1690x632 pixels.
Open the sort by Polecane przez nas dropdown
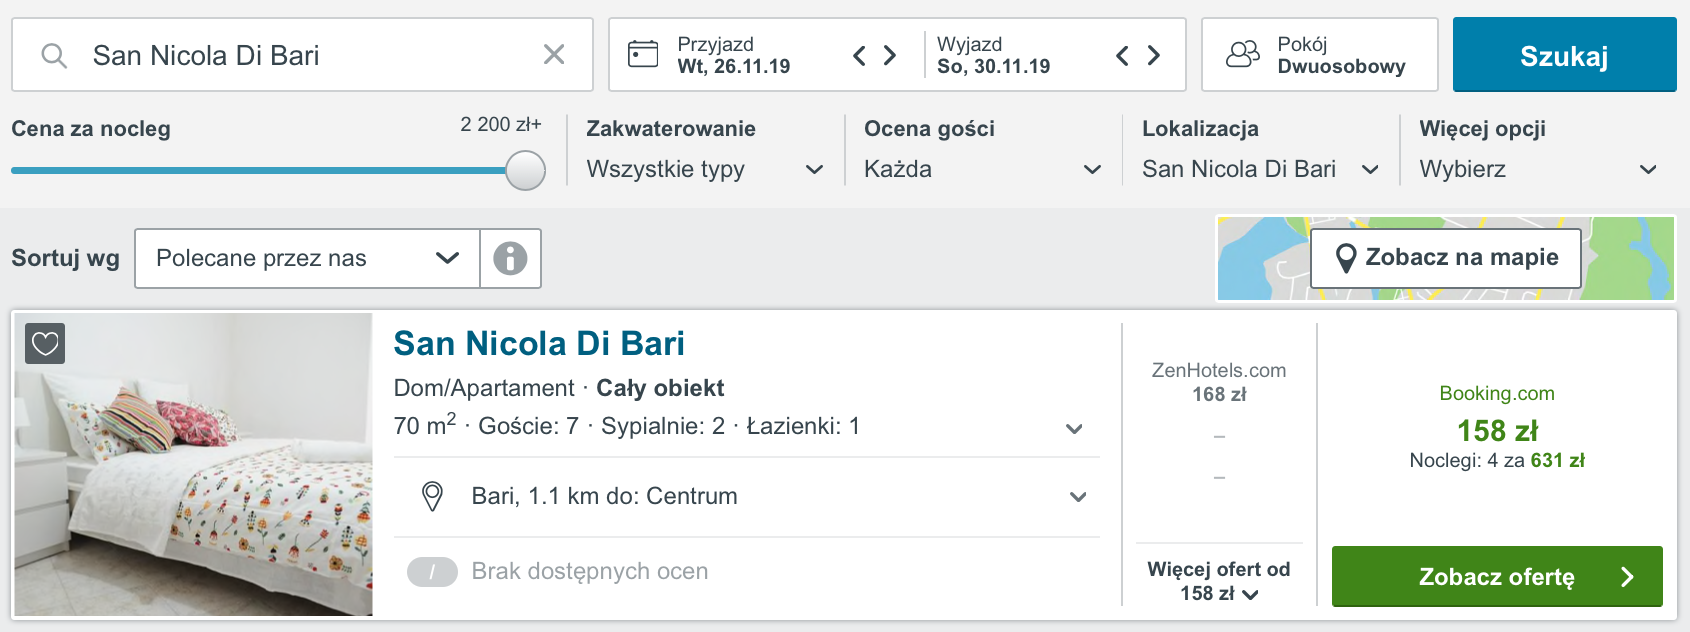pyautogui.click(x=307, y=258)
